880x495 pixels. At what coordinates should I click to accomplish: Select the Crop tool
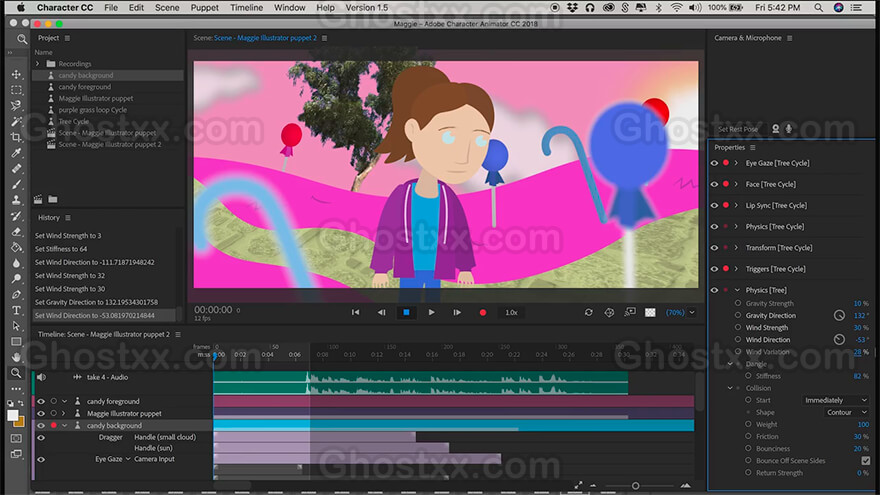16,137
